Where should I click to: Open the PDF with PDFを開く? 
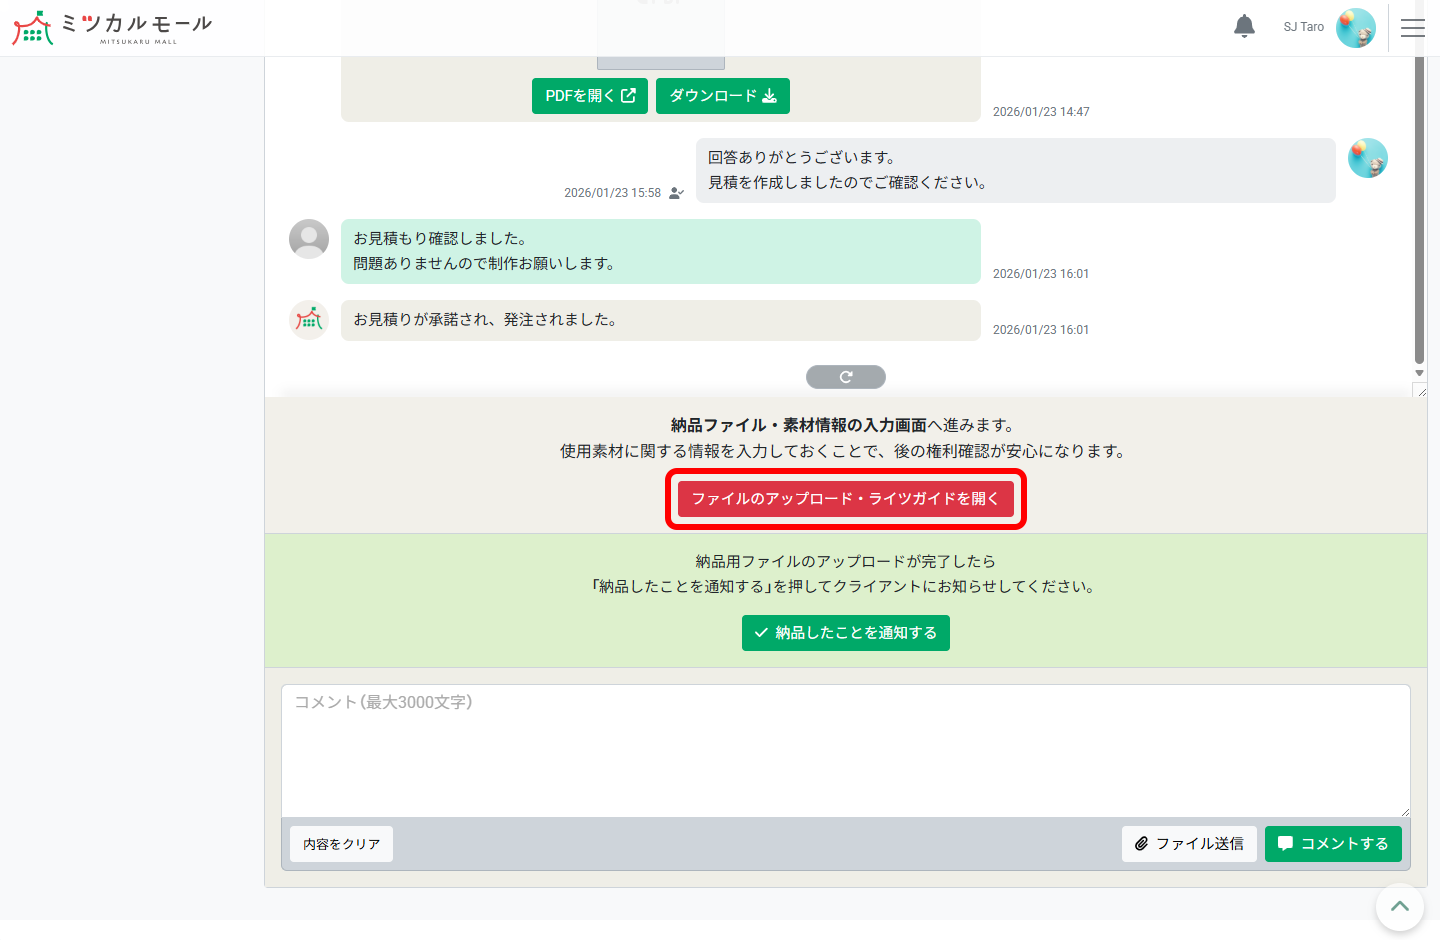tap(589, 95)
